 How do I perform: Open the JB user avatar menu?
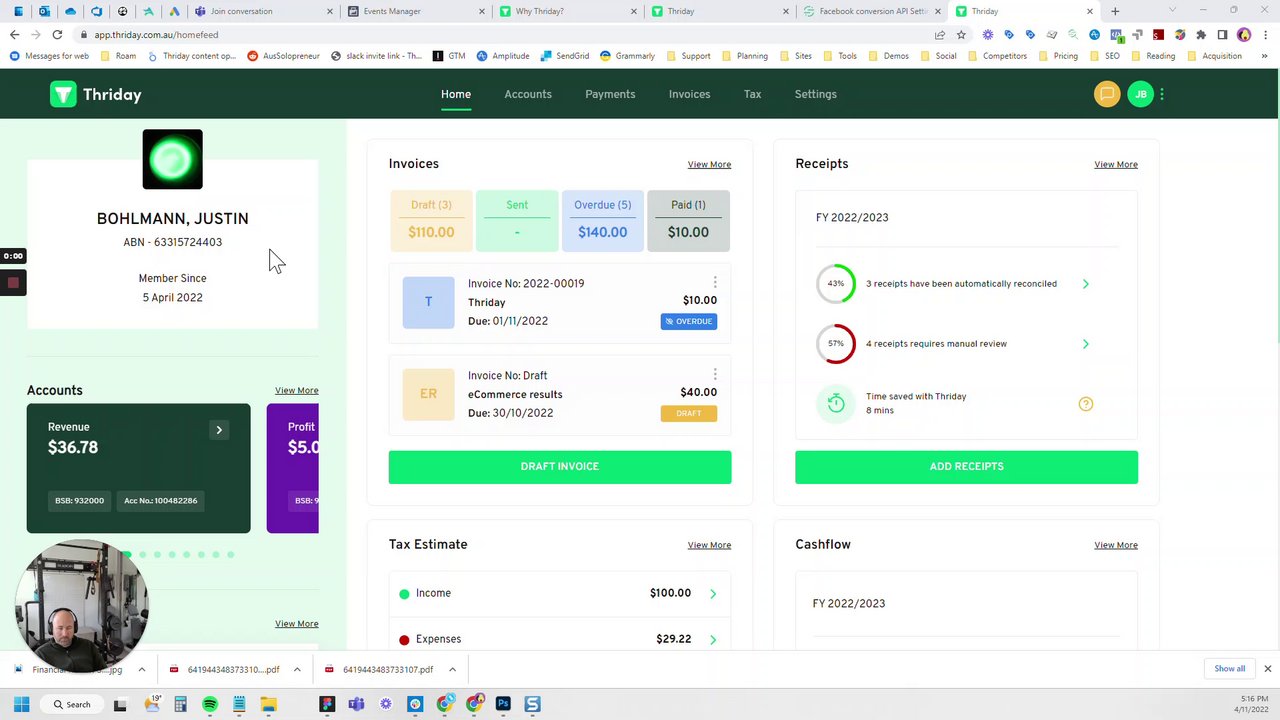click(x=1141, y=94)
